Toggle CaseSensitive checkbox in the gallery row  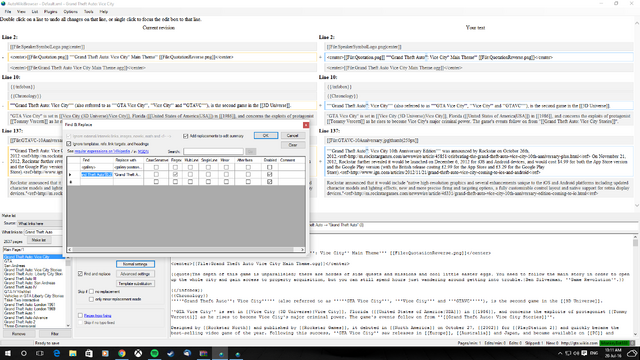click(x=156, y=167)
